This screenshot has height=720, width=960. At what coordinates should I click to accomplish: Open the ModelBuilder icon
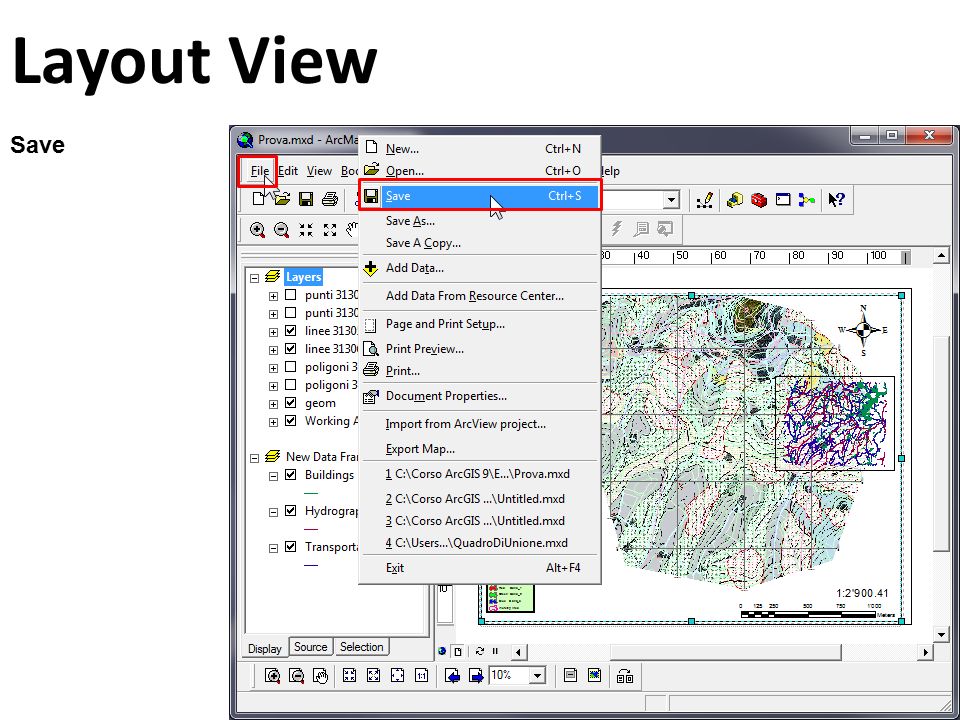807,200
